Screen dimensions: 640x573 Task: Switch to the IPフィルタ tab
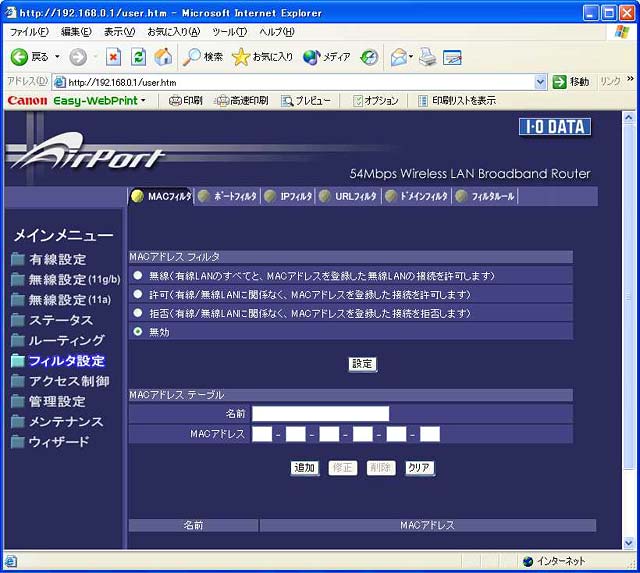(x=288, y=196)
